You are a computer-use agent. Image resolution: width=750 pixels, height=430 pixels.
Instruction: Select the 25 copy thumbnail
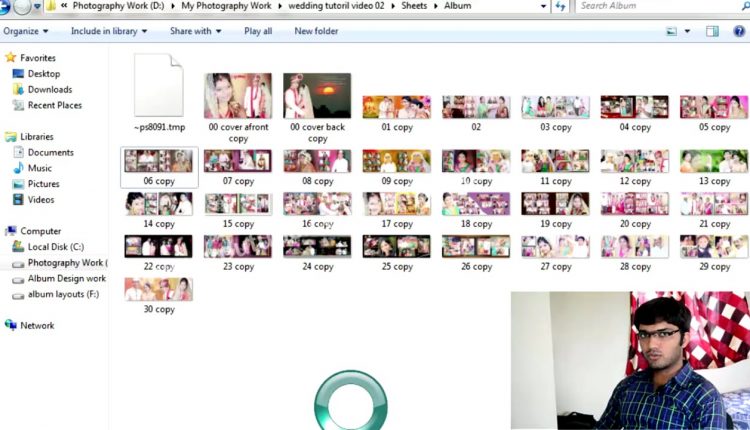tap(397, 246)
